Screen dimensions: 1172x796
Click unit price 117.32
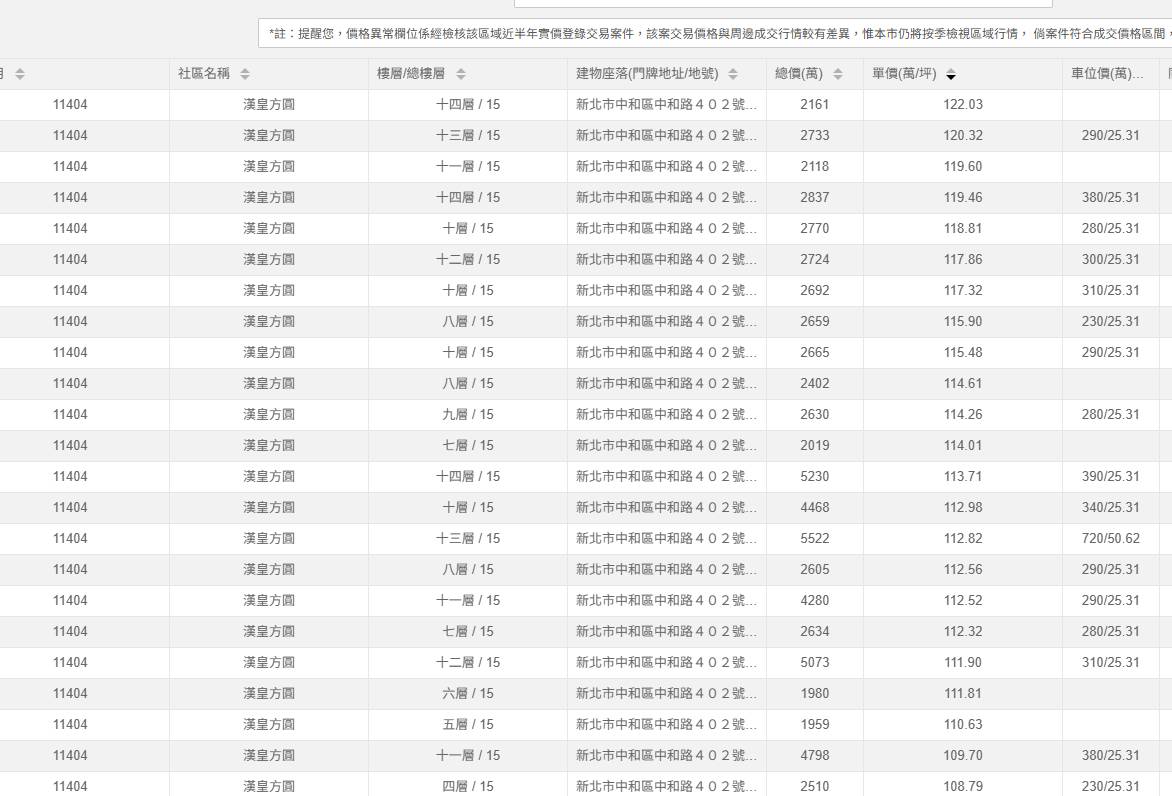pos(963,291)
